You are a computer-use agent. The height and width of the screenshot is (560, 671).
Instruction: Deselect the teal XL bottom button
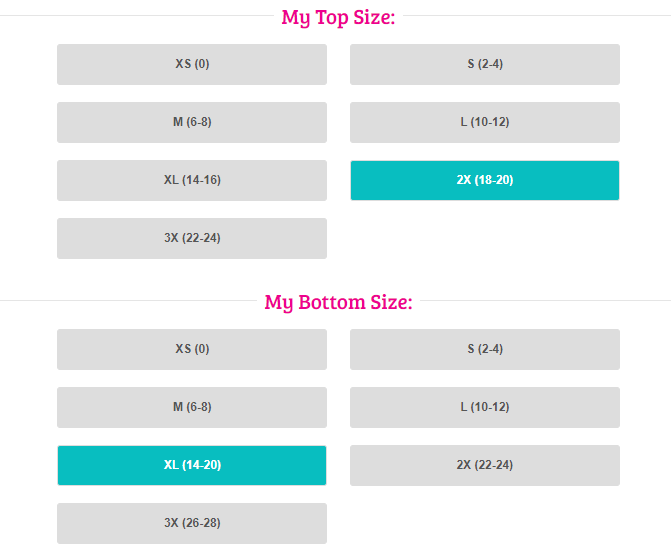pyautogui.click(x=192, y=465)
